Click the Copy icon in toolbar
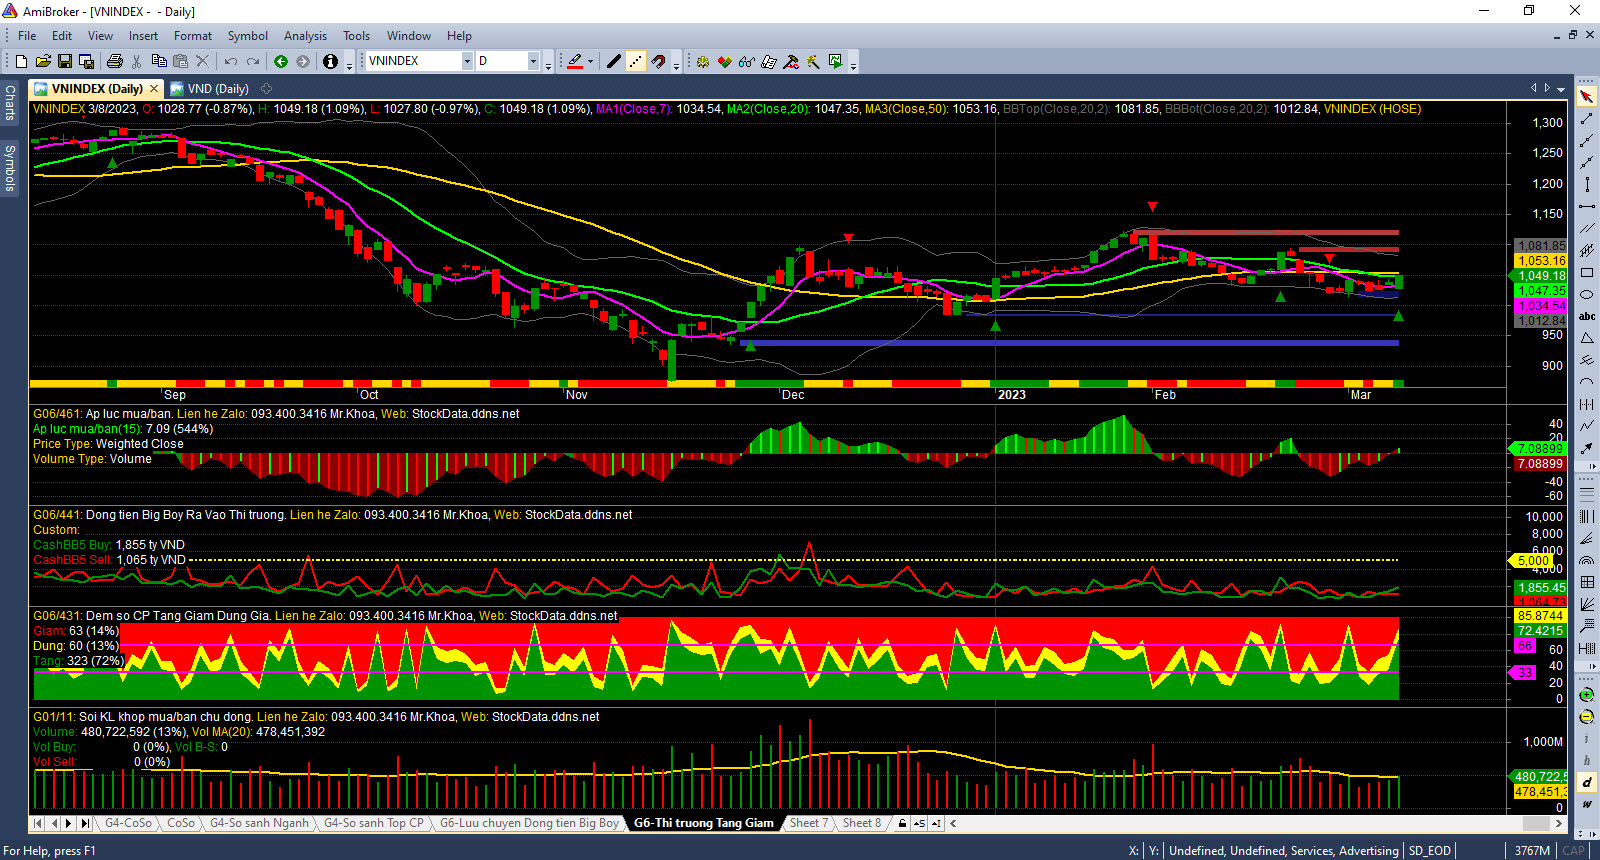1600x860 pixels. pos(159,61)
